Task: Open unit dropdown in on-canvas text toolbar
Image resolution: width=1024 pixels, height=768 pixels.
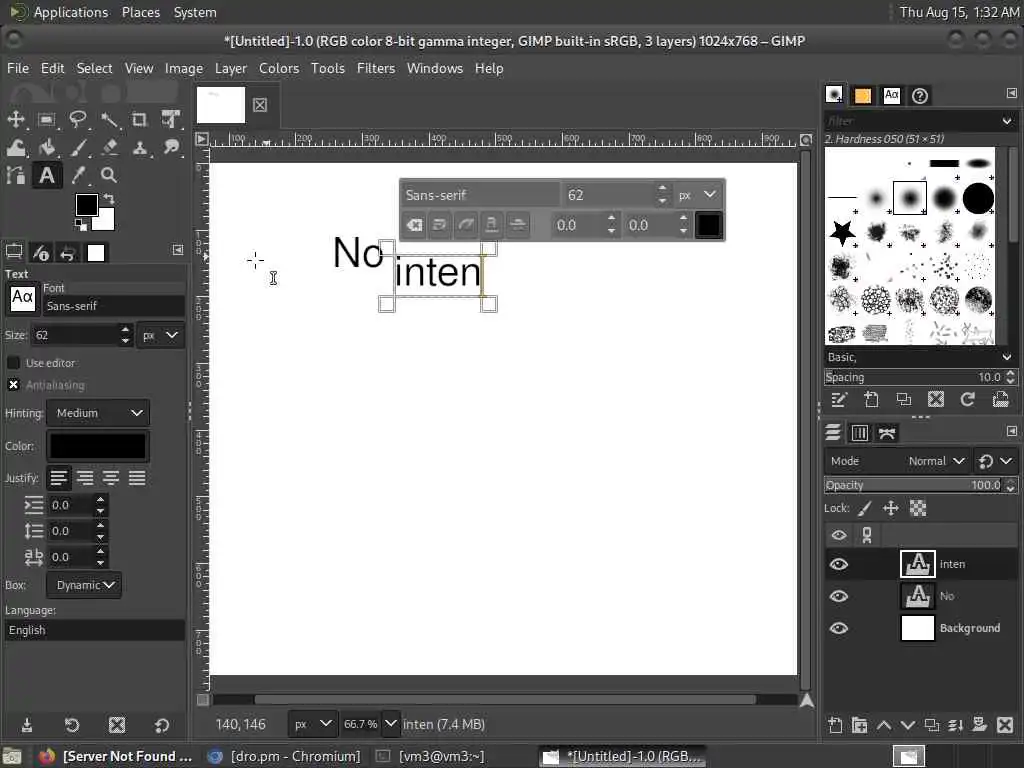Action: click(697, 195)
